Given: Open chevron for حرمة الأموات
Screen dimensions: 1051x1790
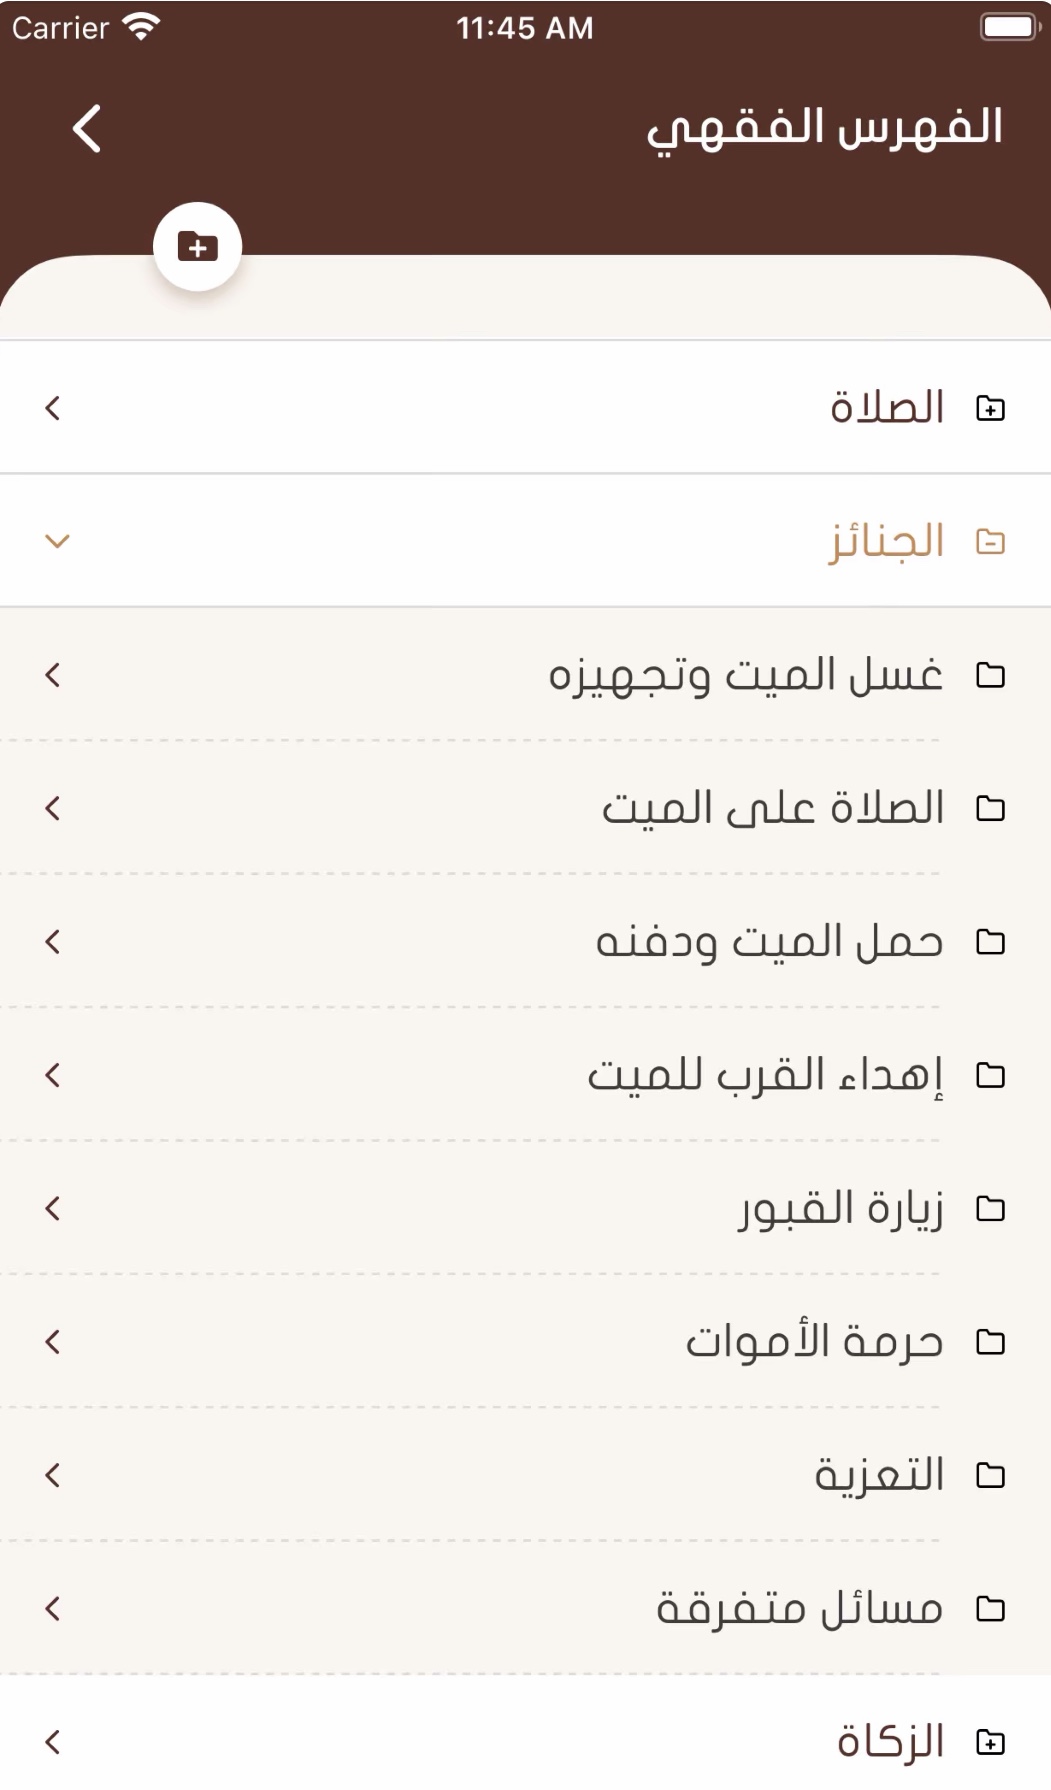Looking at the screenshot, I should [53, 1342].
